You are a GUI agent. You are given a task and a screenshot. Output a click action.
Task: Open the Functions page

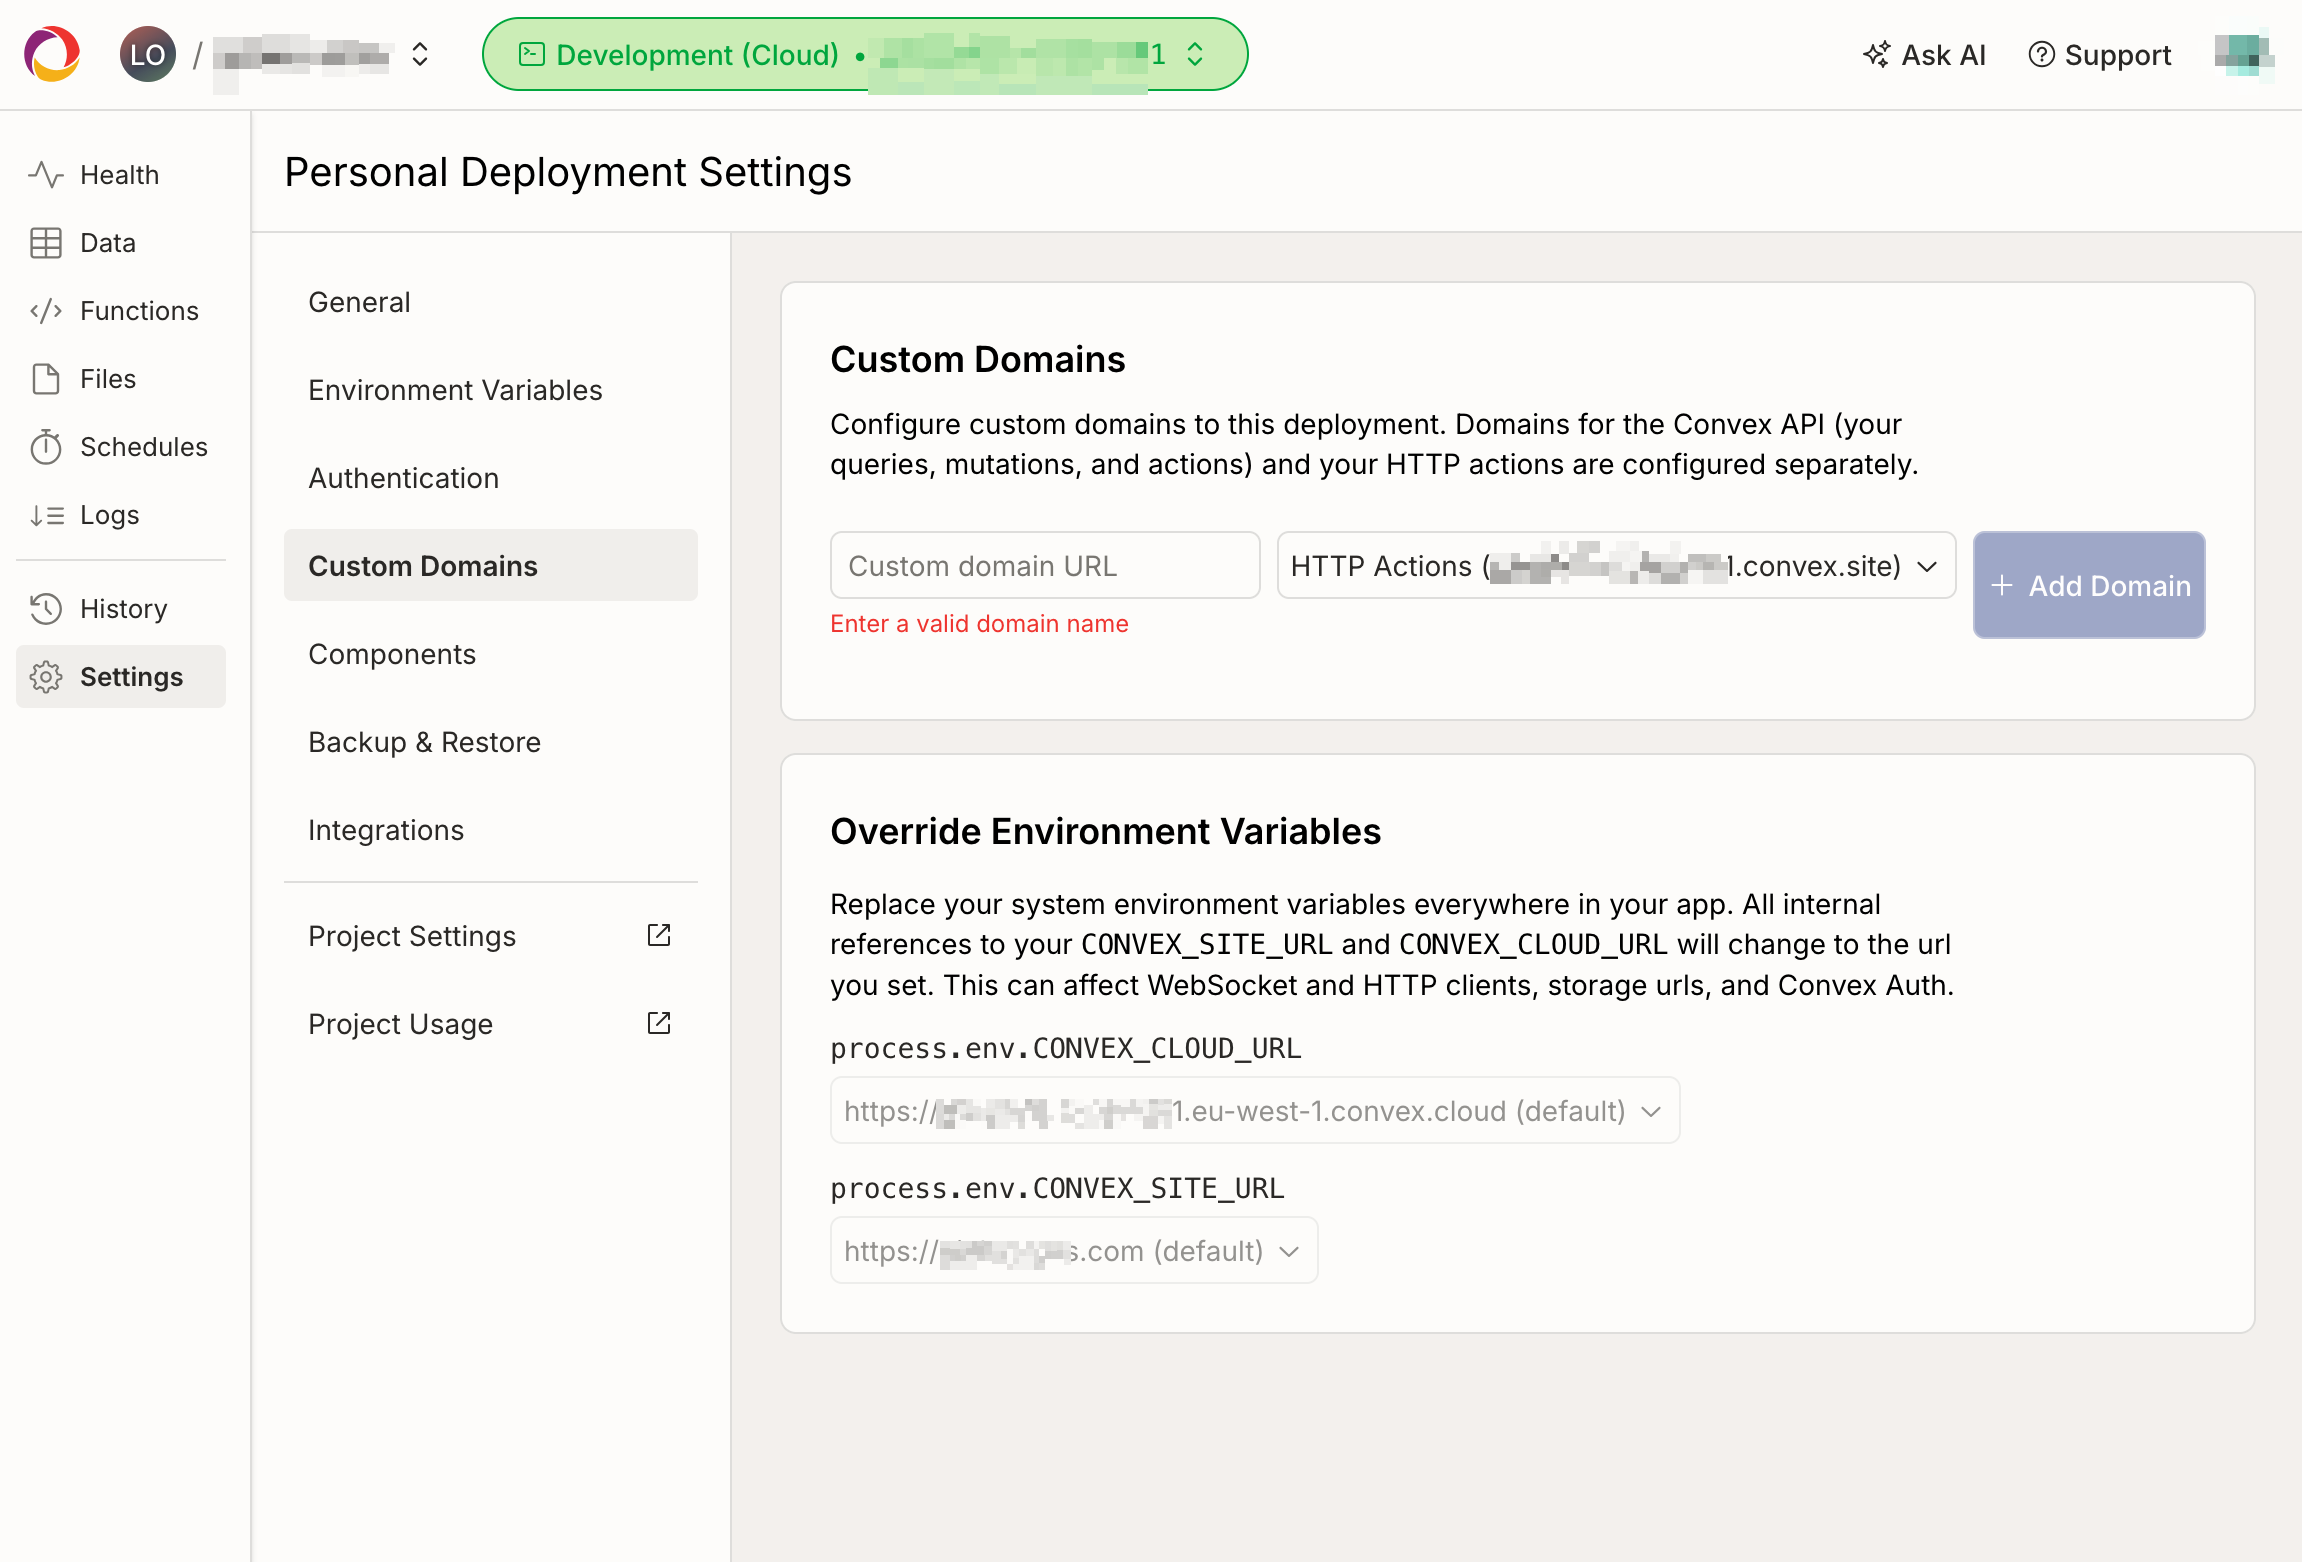point(138,311)
